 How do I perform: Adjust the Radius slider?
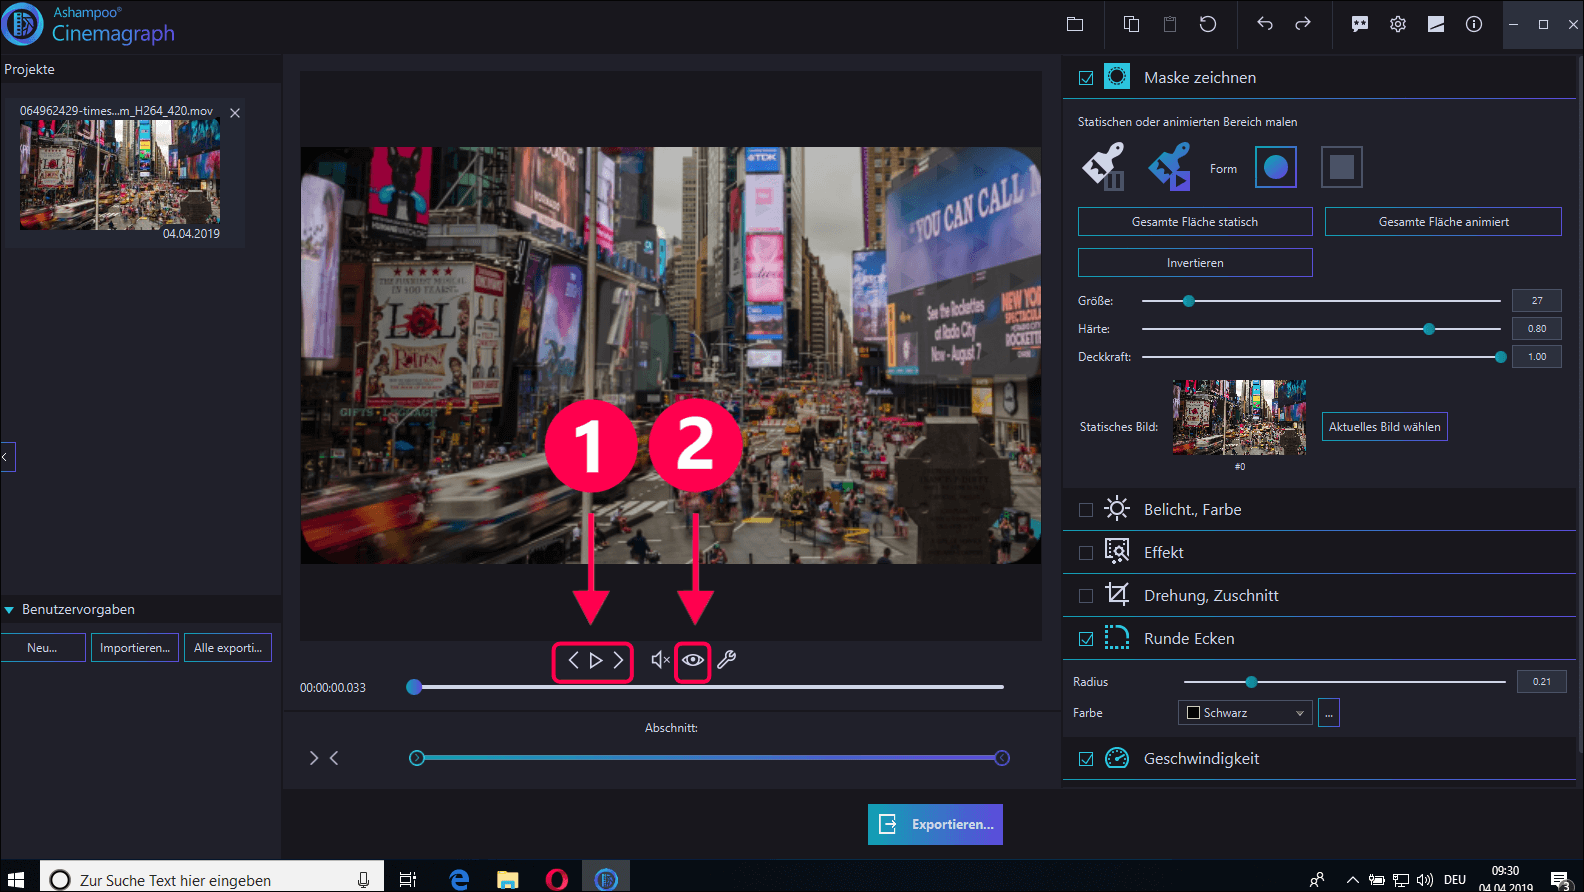coord(1251,682)
